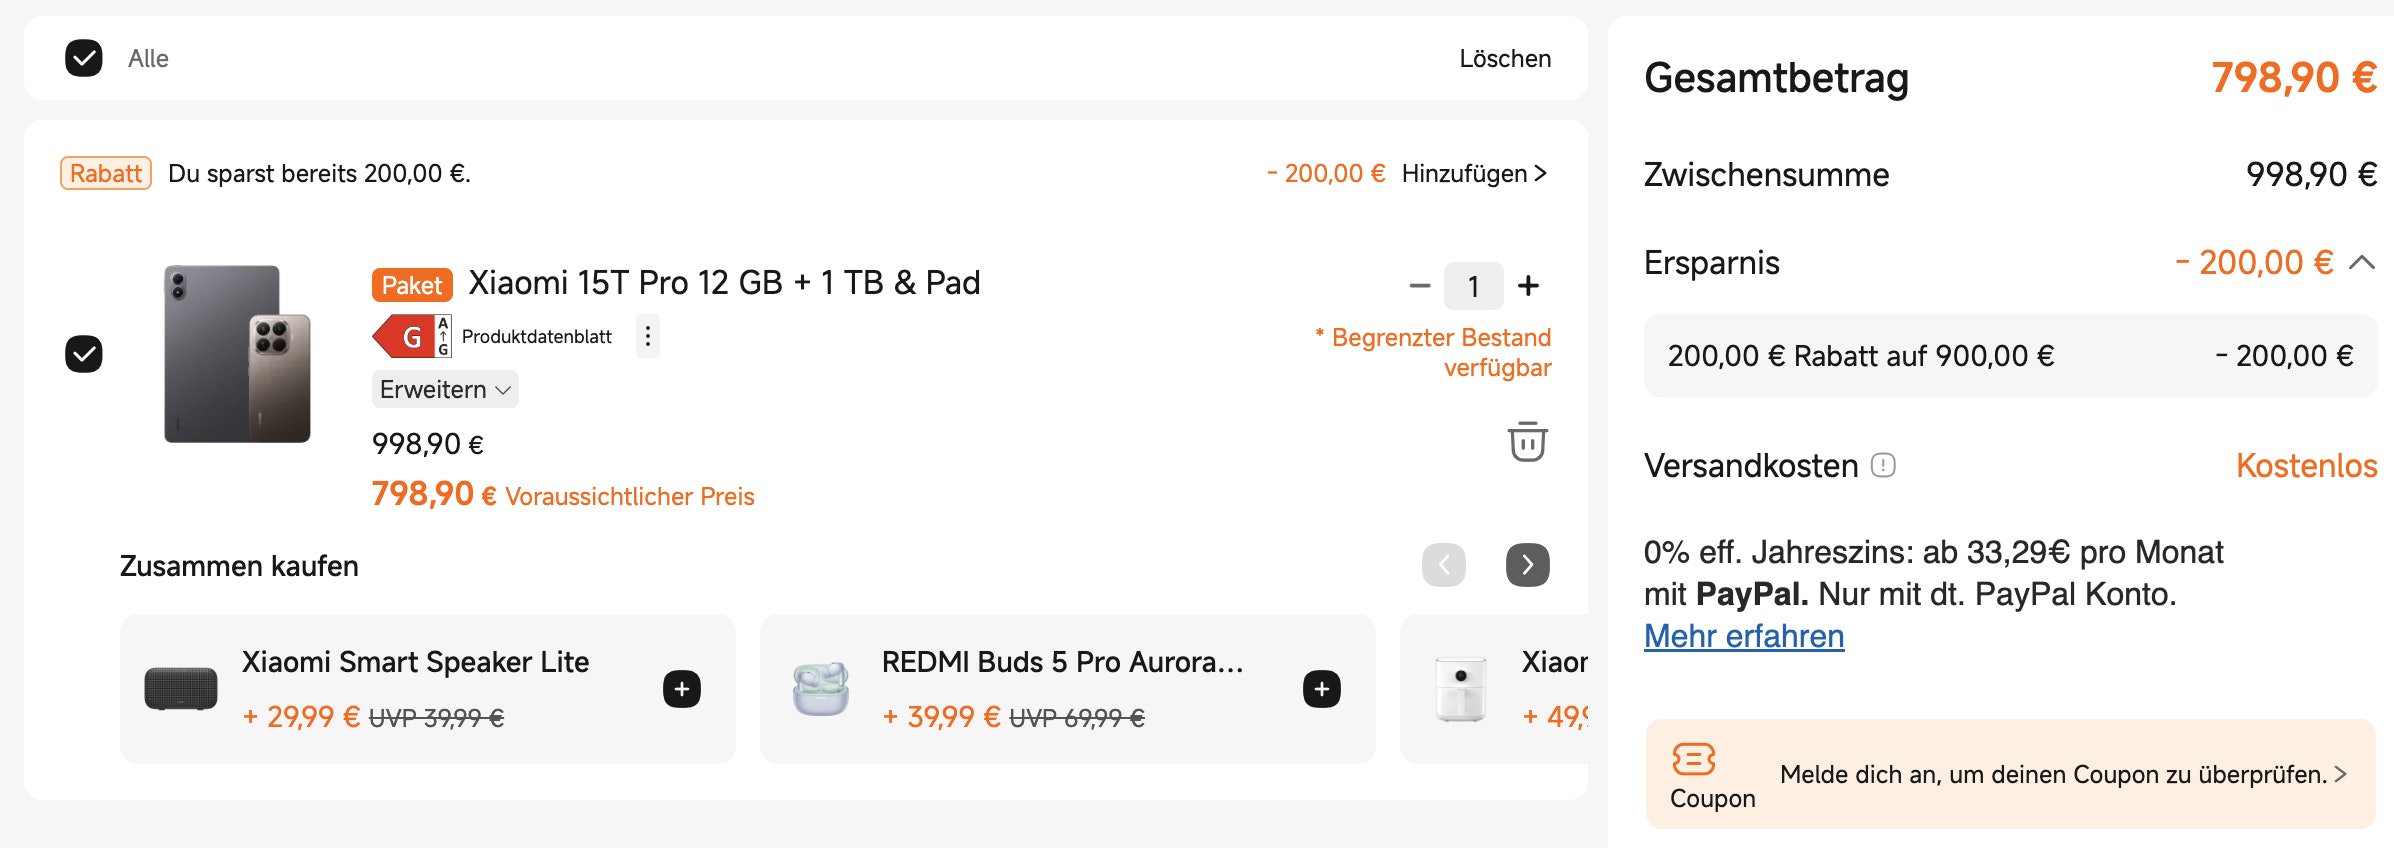Click the shipping cost info icon

tap(1883, 466)
